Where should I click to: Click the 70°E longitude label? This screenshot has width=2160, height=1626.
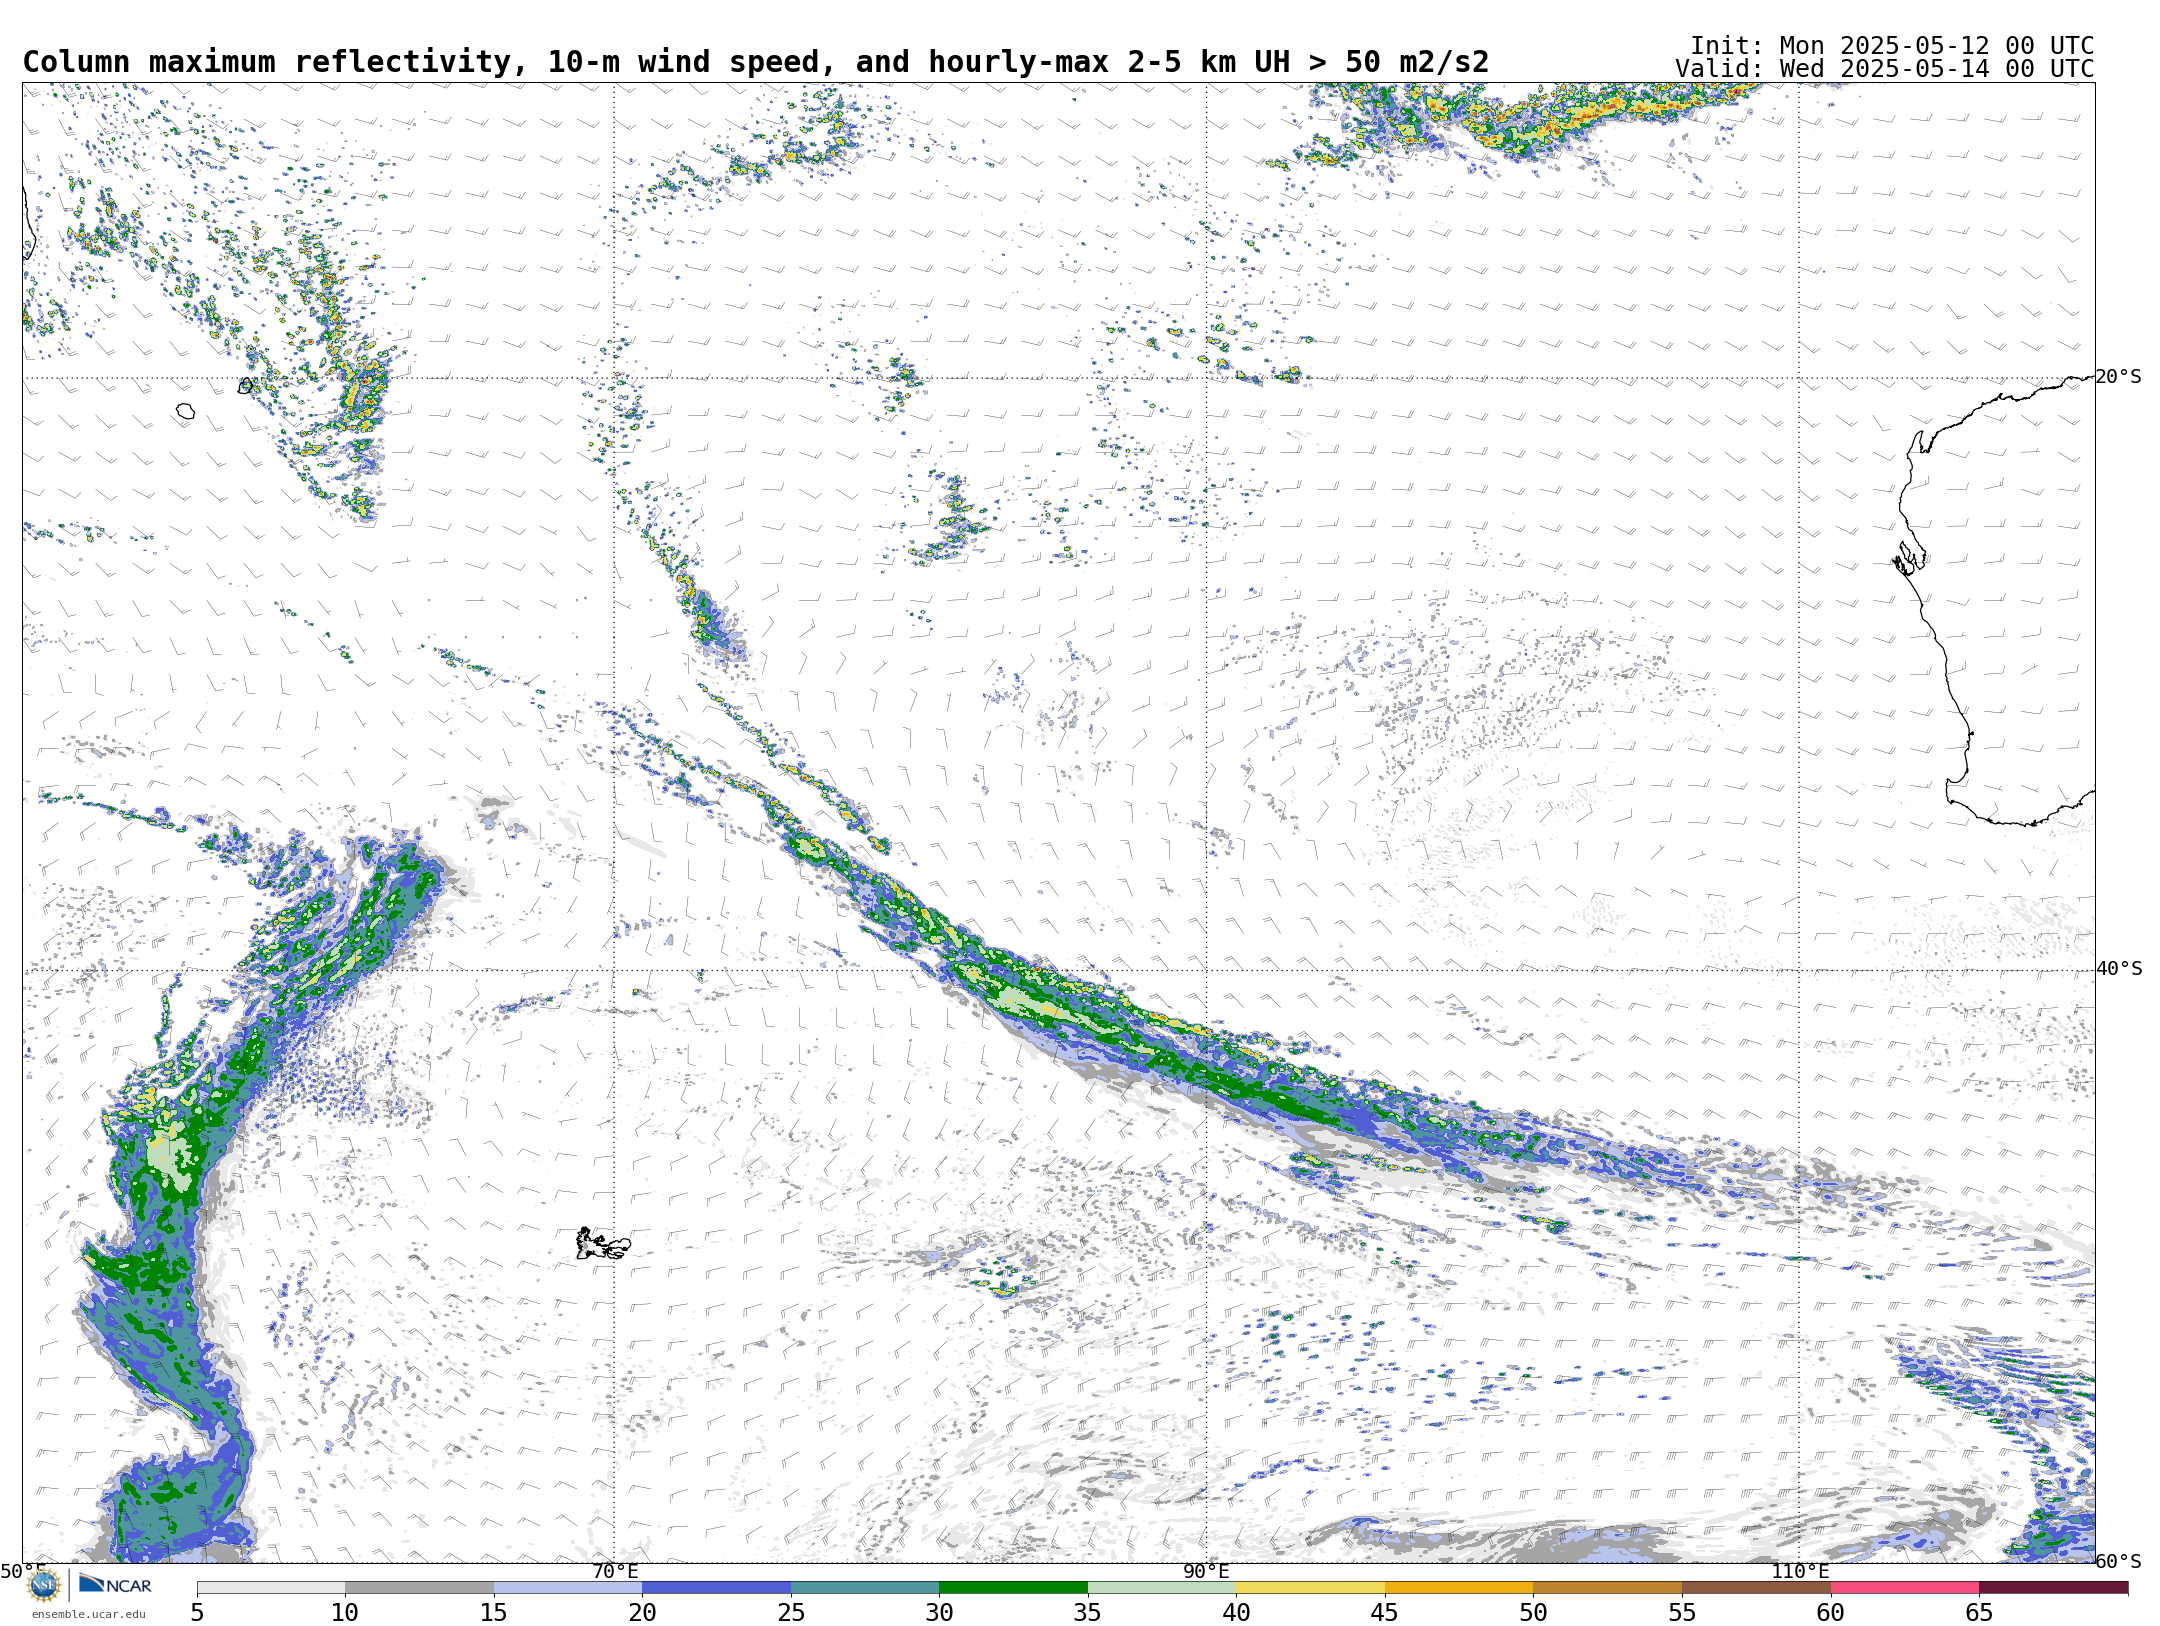click(614, 1571)
